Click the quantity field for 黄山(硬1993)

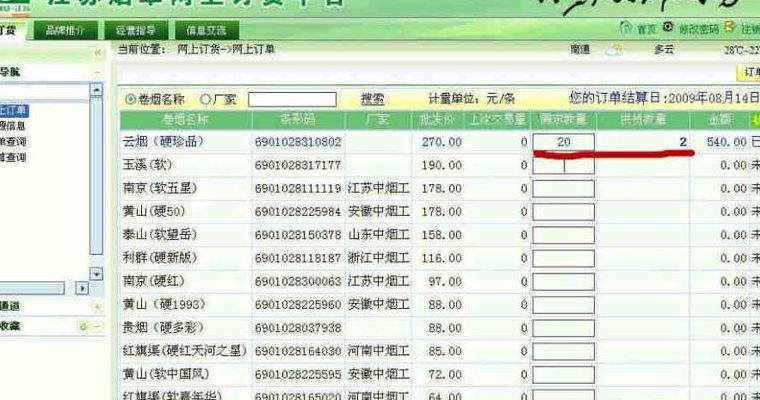tap(563, 305)
